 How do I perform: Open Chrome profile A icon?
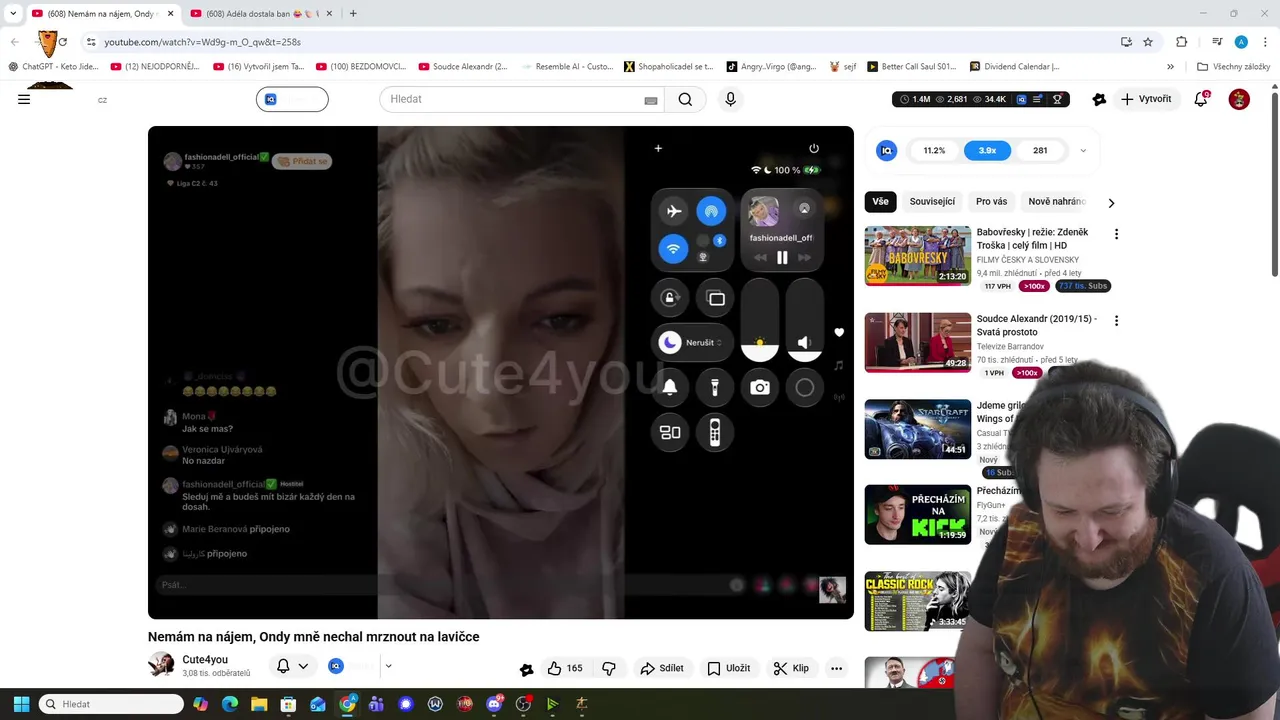(1241, 42)
